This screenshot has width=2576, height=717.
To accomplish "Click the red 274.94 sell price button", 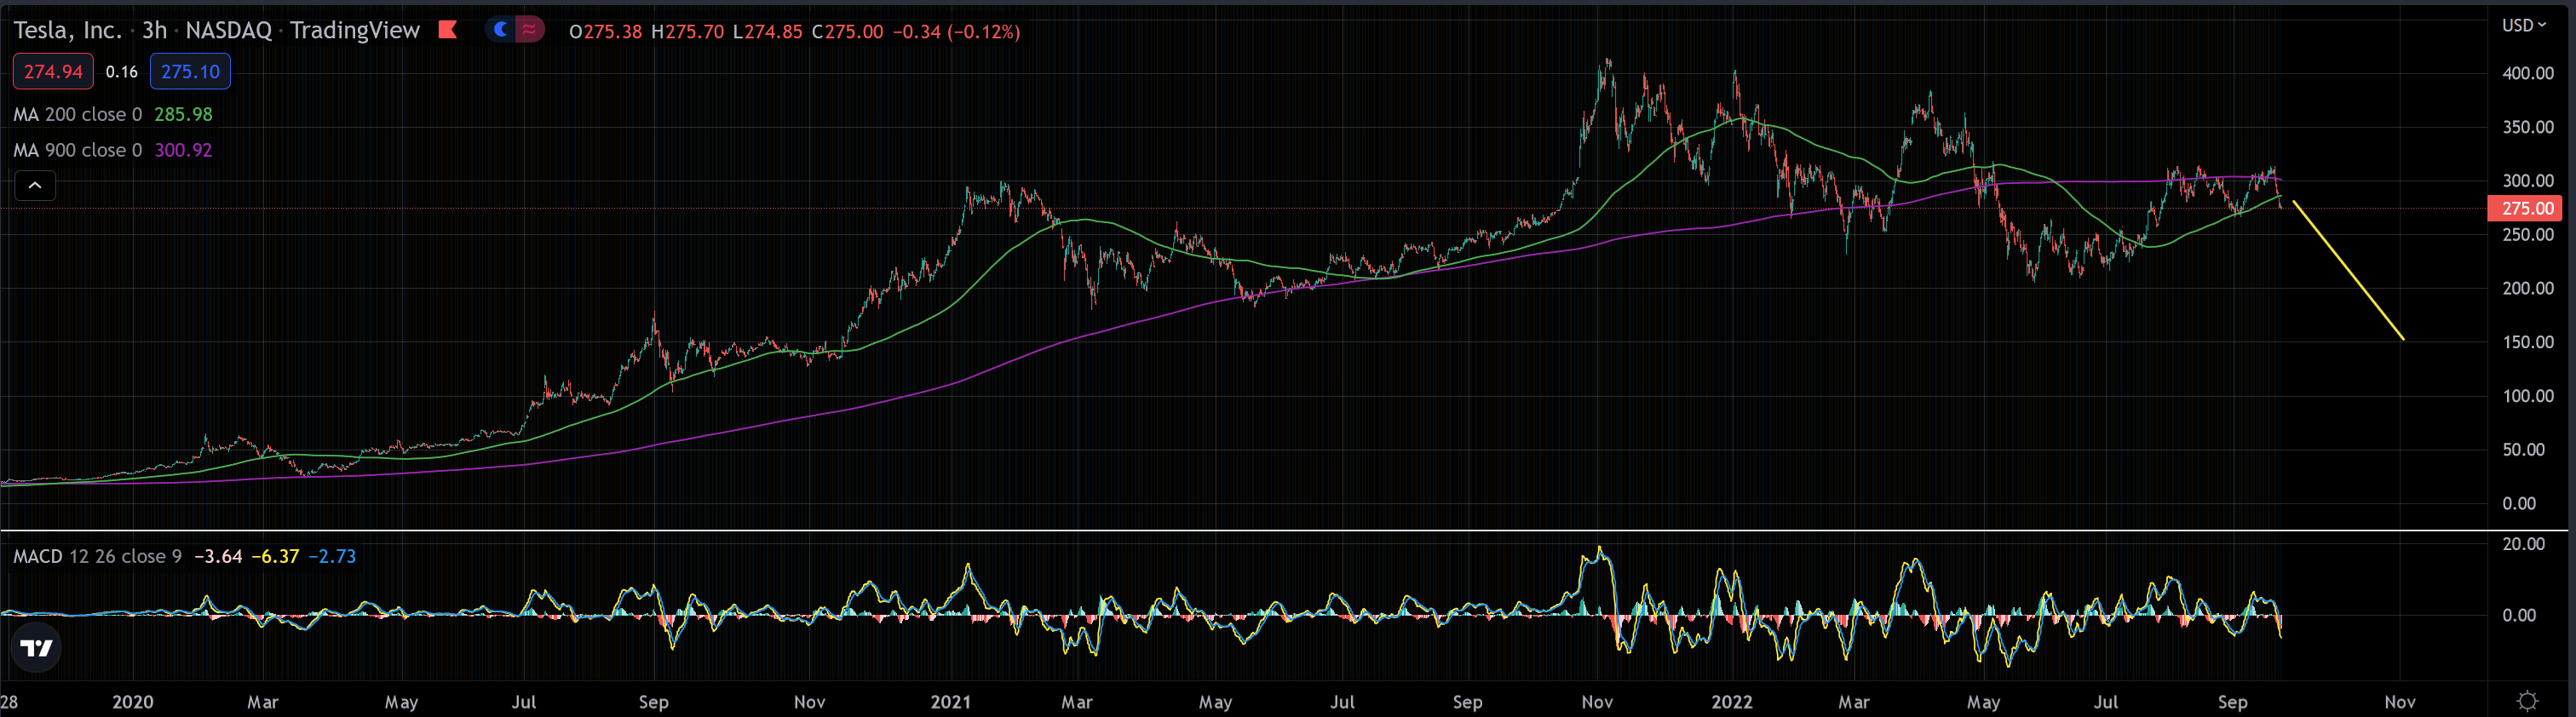I will point(53,72).
